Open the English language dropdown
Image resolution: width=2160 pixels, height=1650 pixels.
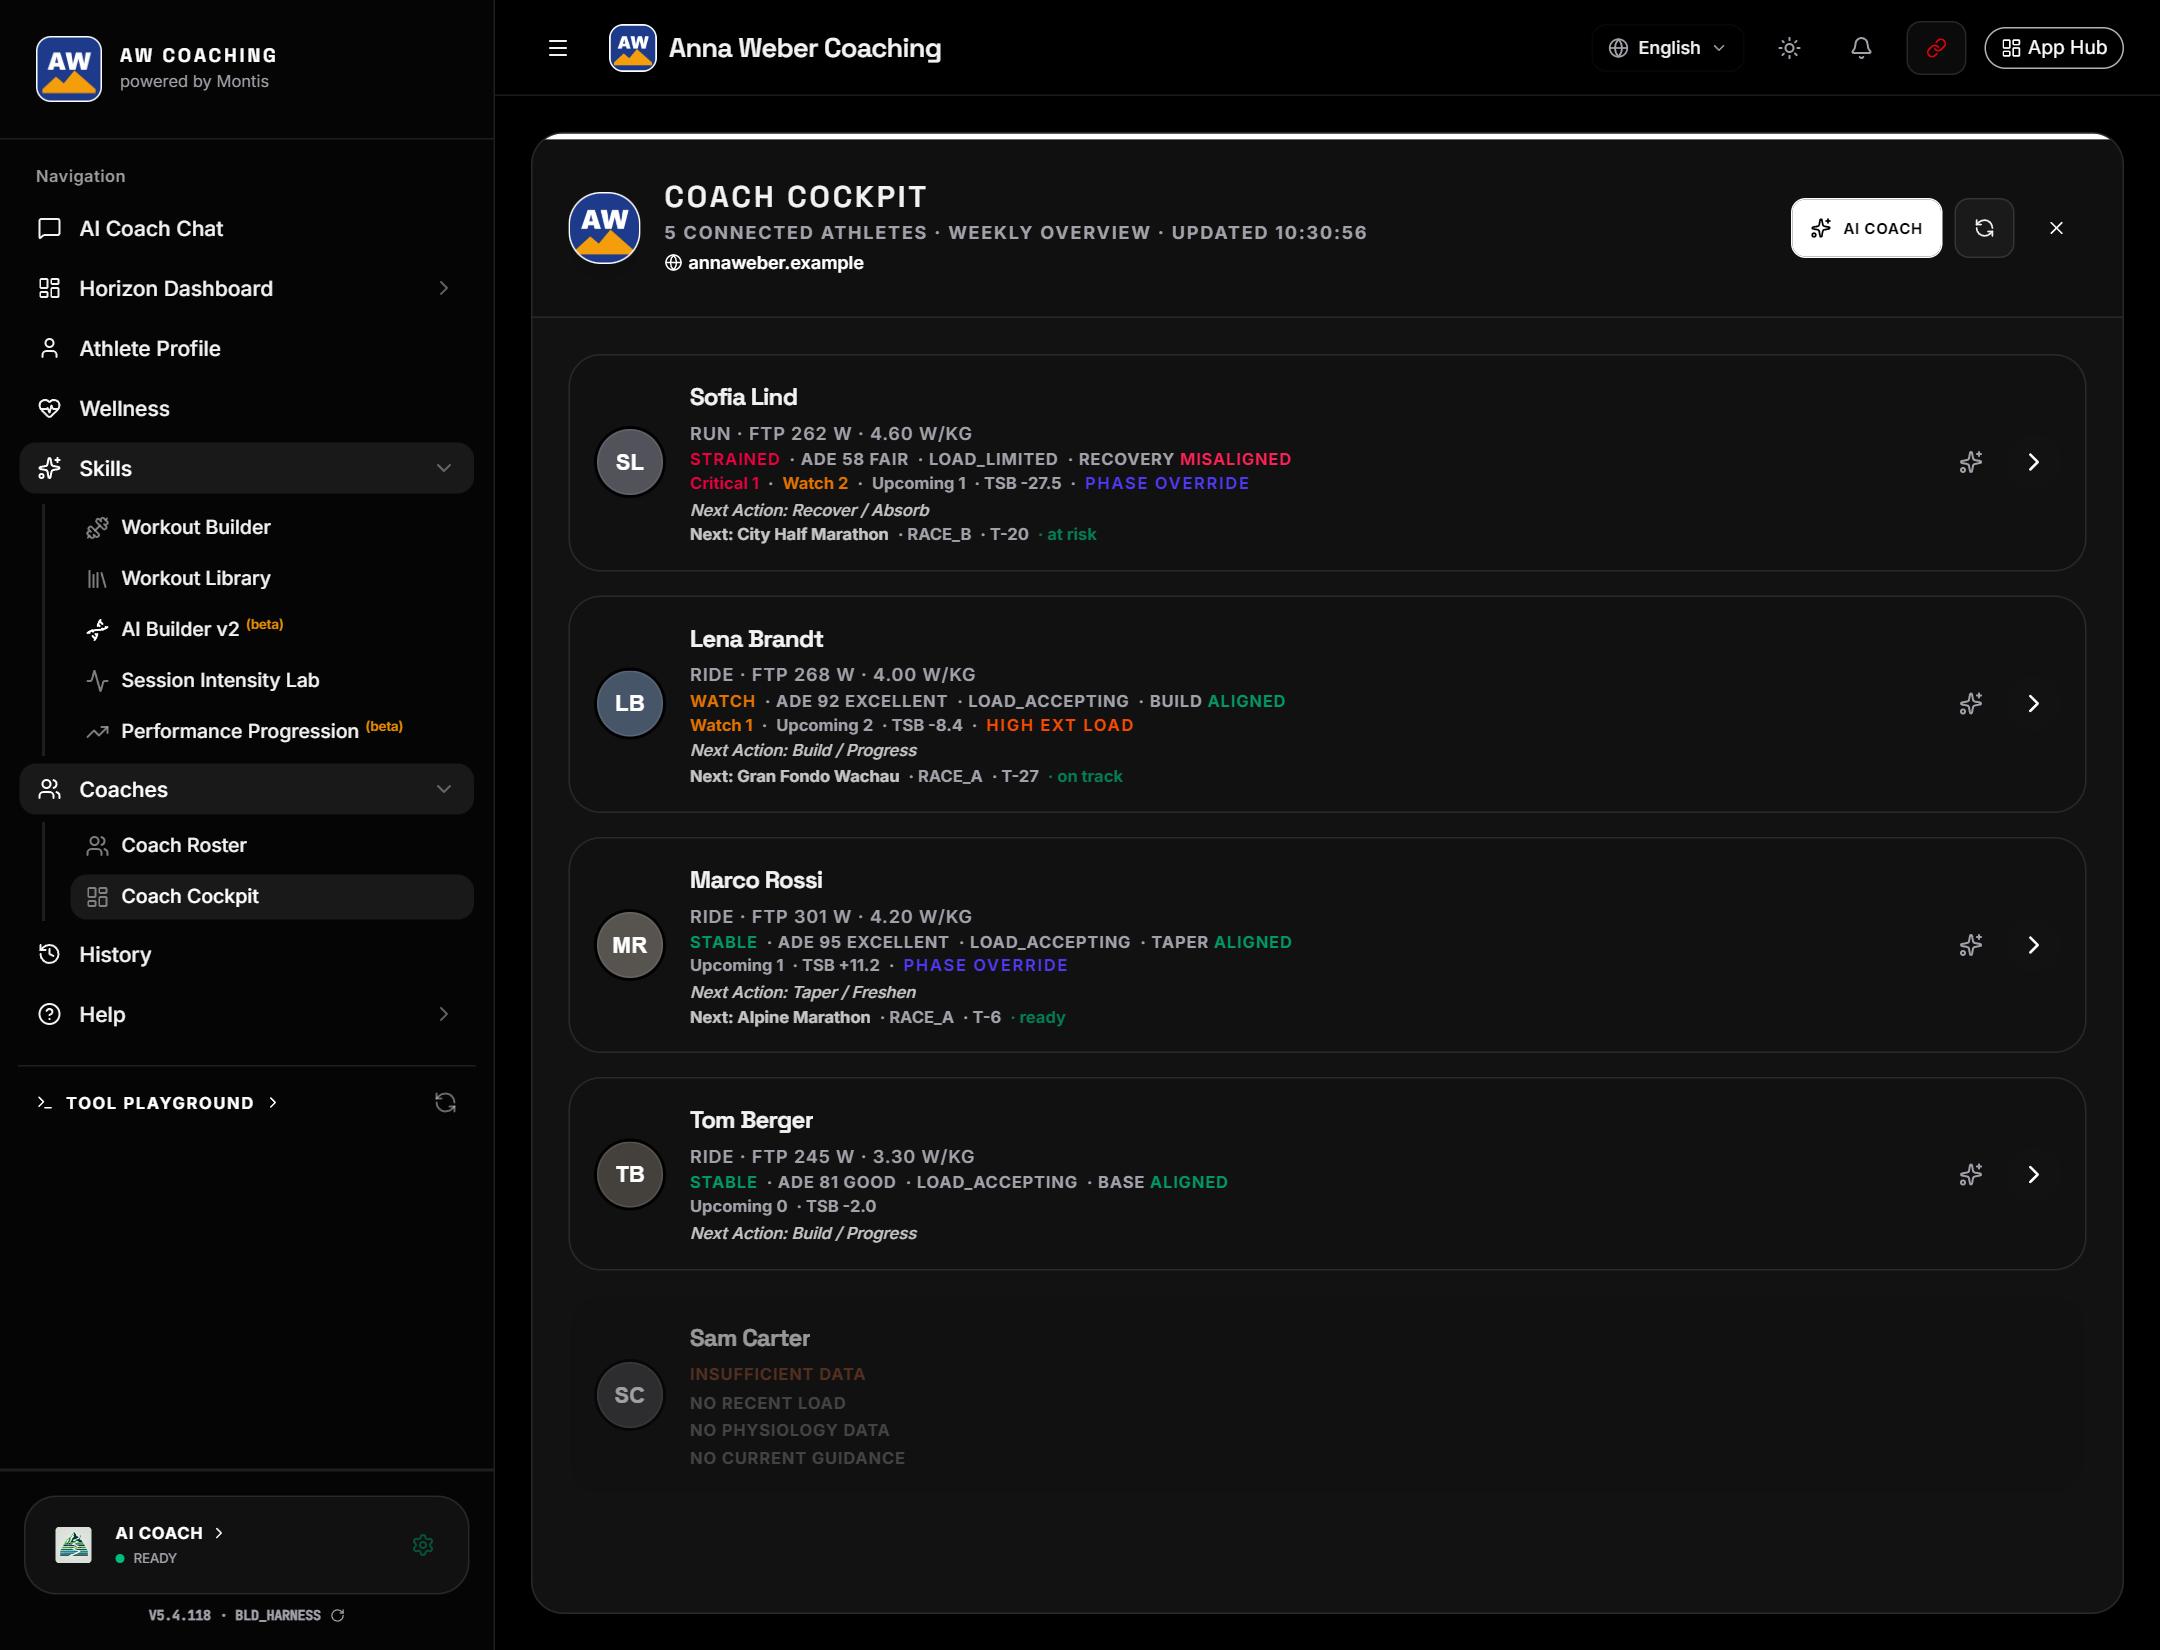pyautogui.click(x=1667, y=48)
